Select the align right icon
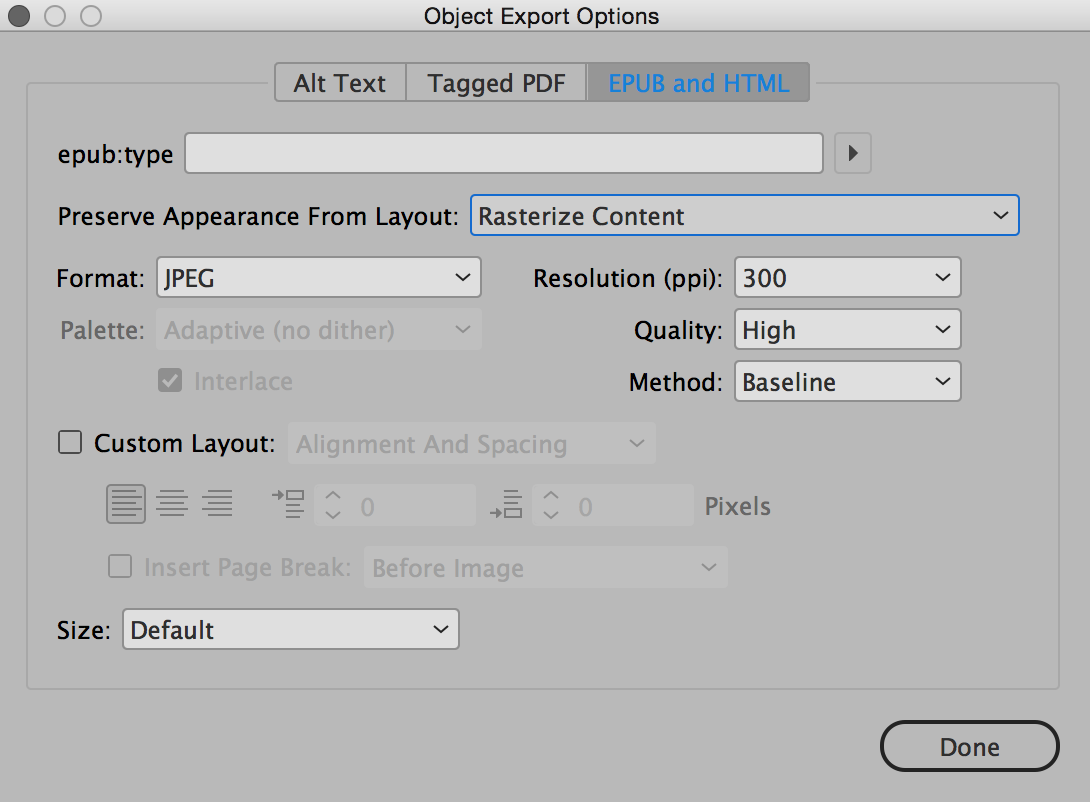Screen dimensions: 1090x802 [x=217, y=505]
